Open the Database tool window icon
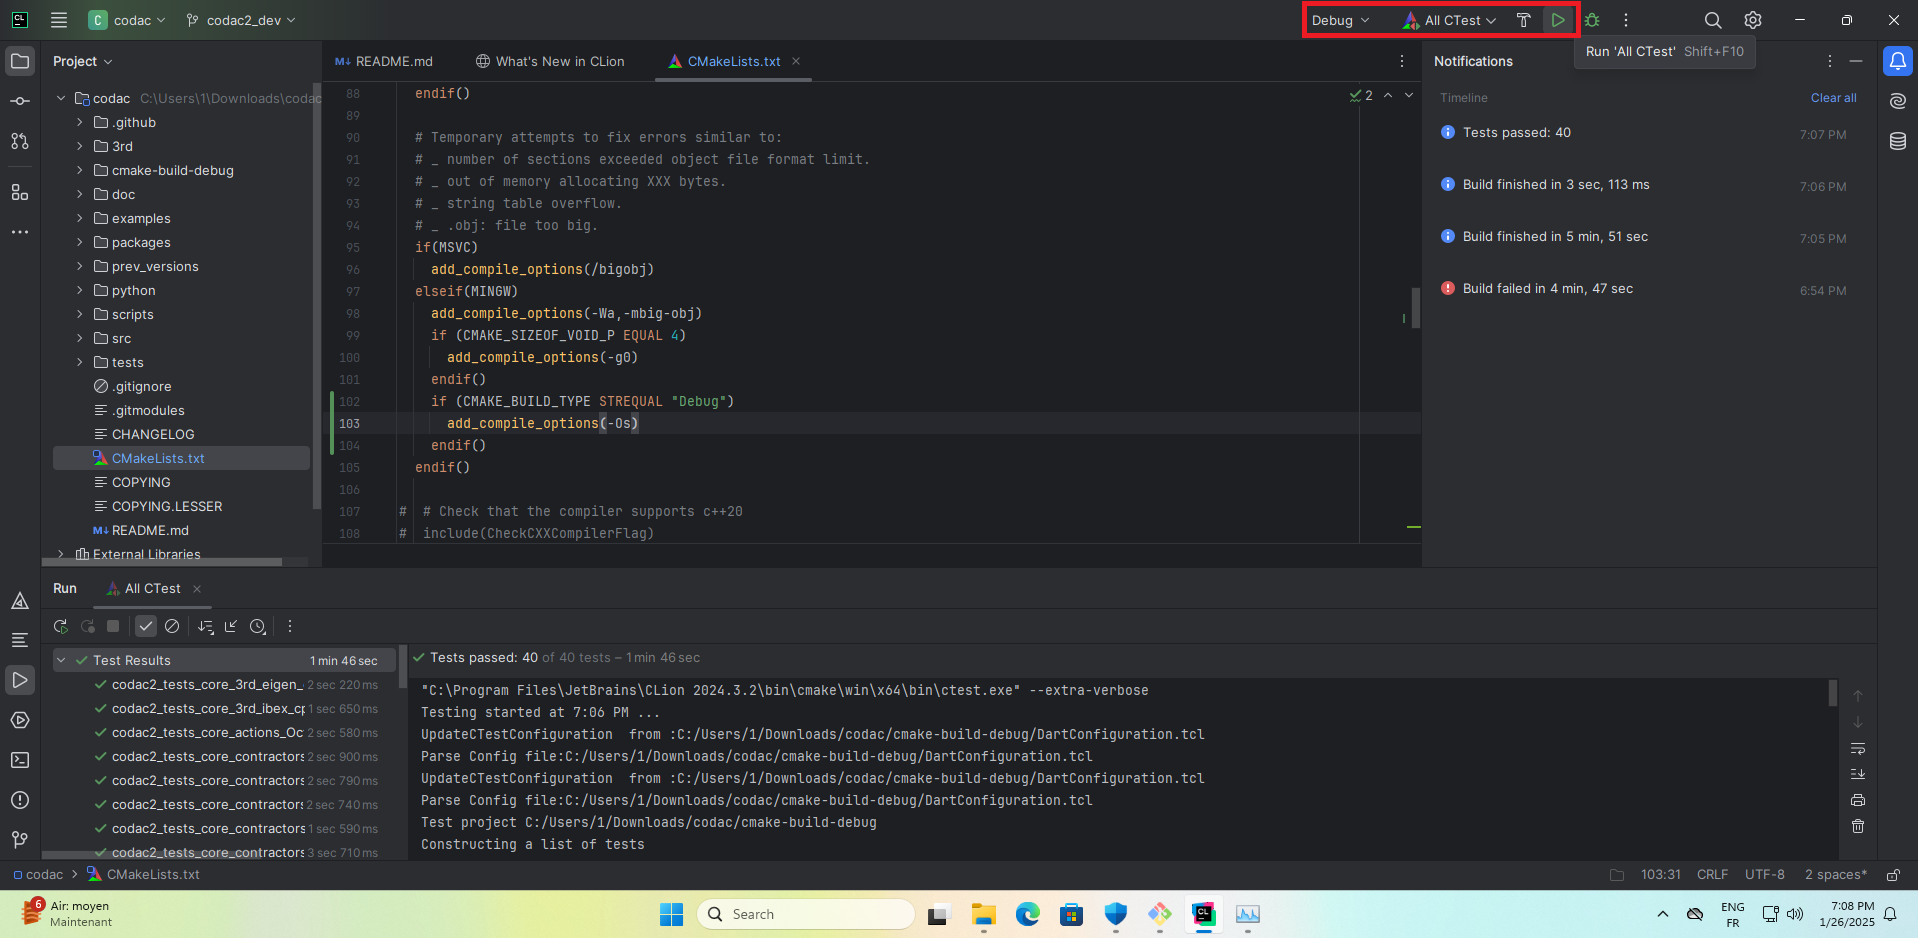1918x938 pixels. click(x=1897, y=141)
